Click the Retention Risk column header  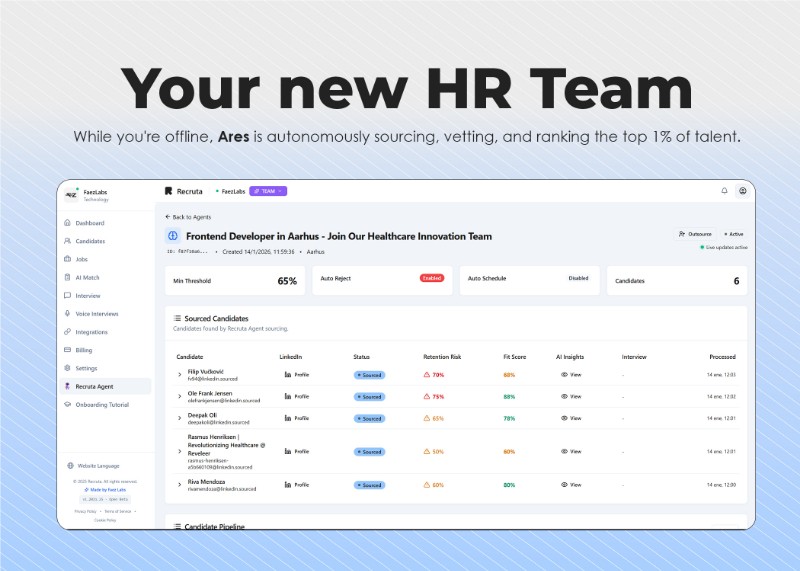(x=442, y=357)
